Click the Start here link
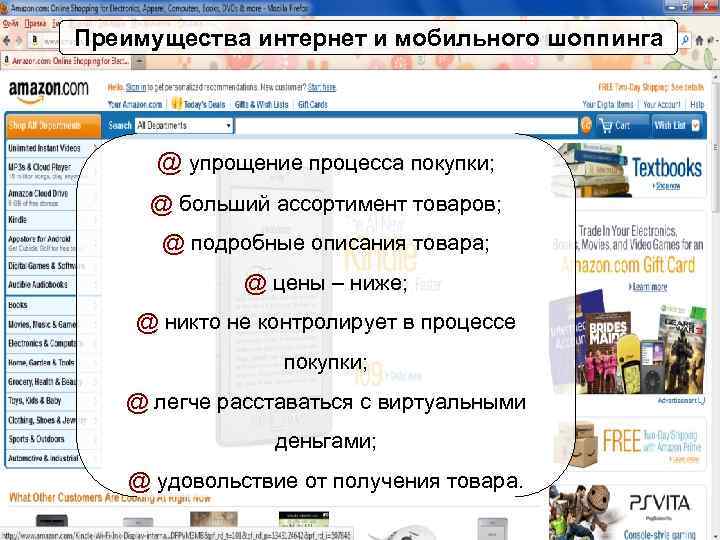 pyautogui.click(x=321, y=87)
